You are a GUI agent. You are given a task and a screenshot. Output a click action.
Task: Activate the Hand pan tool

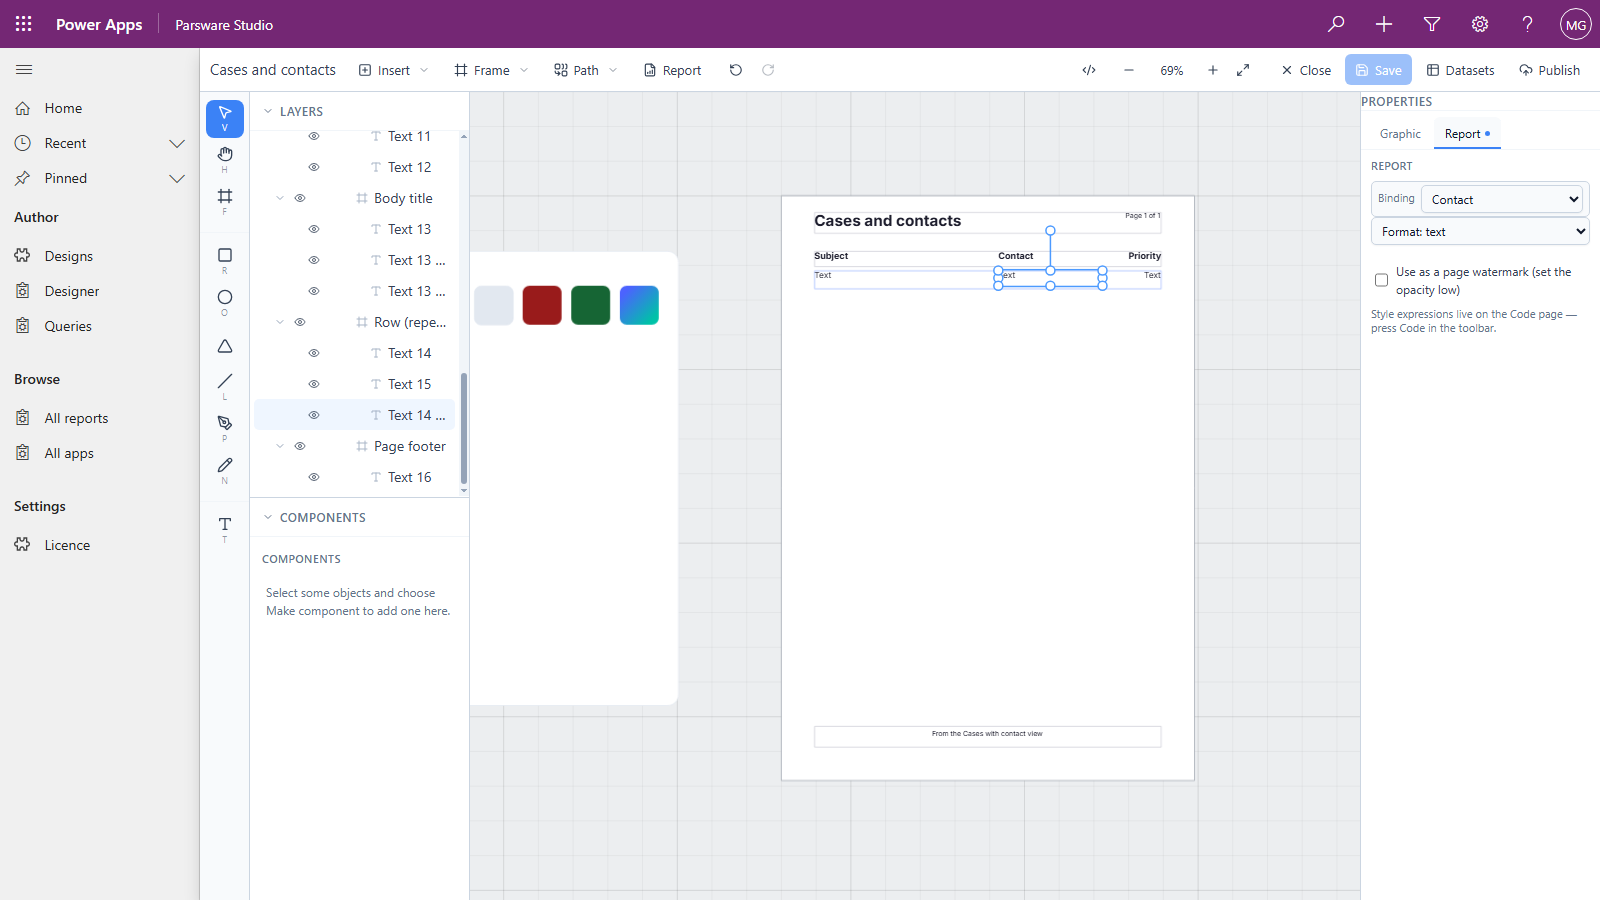pyautogui.click(x=225, y=158)
